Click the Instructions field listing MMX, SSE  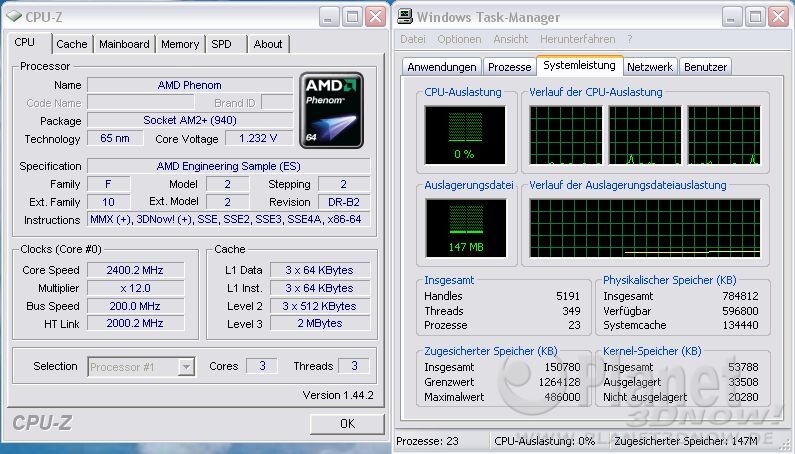[229, 220]
